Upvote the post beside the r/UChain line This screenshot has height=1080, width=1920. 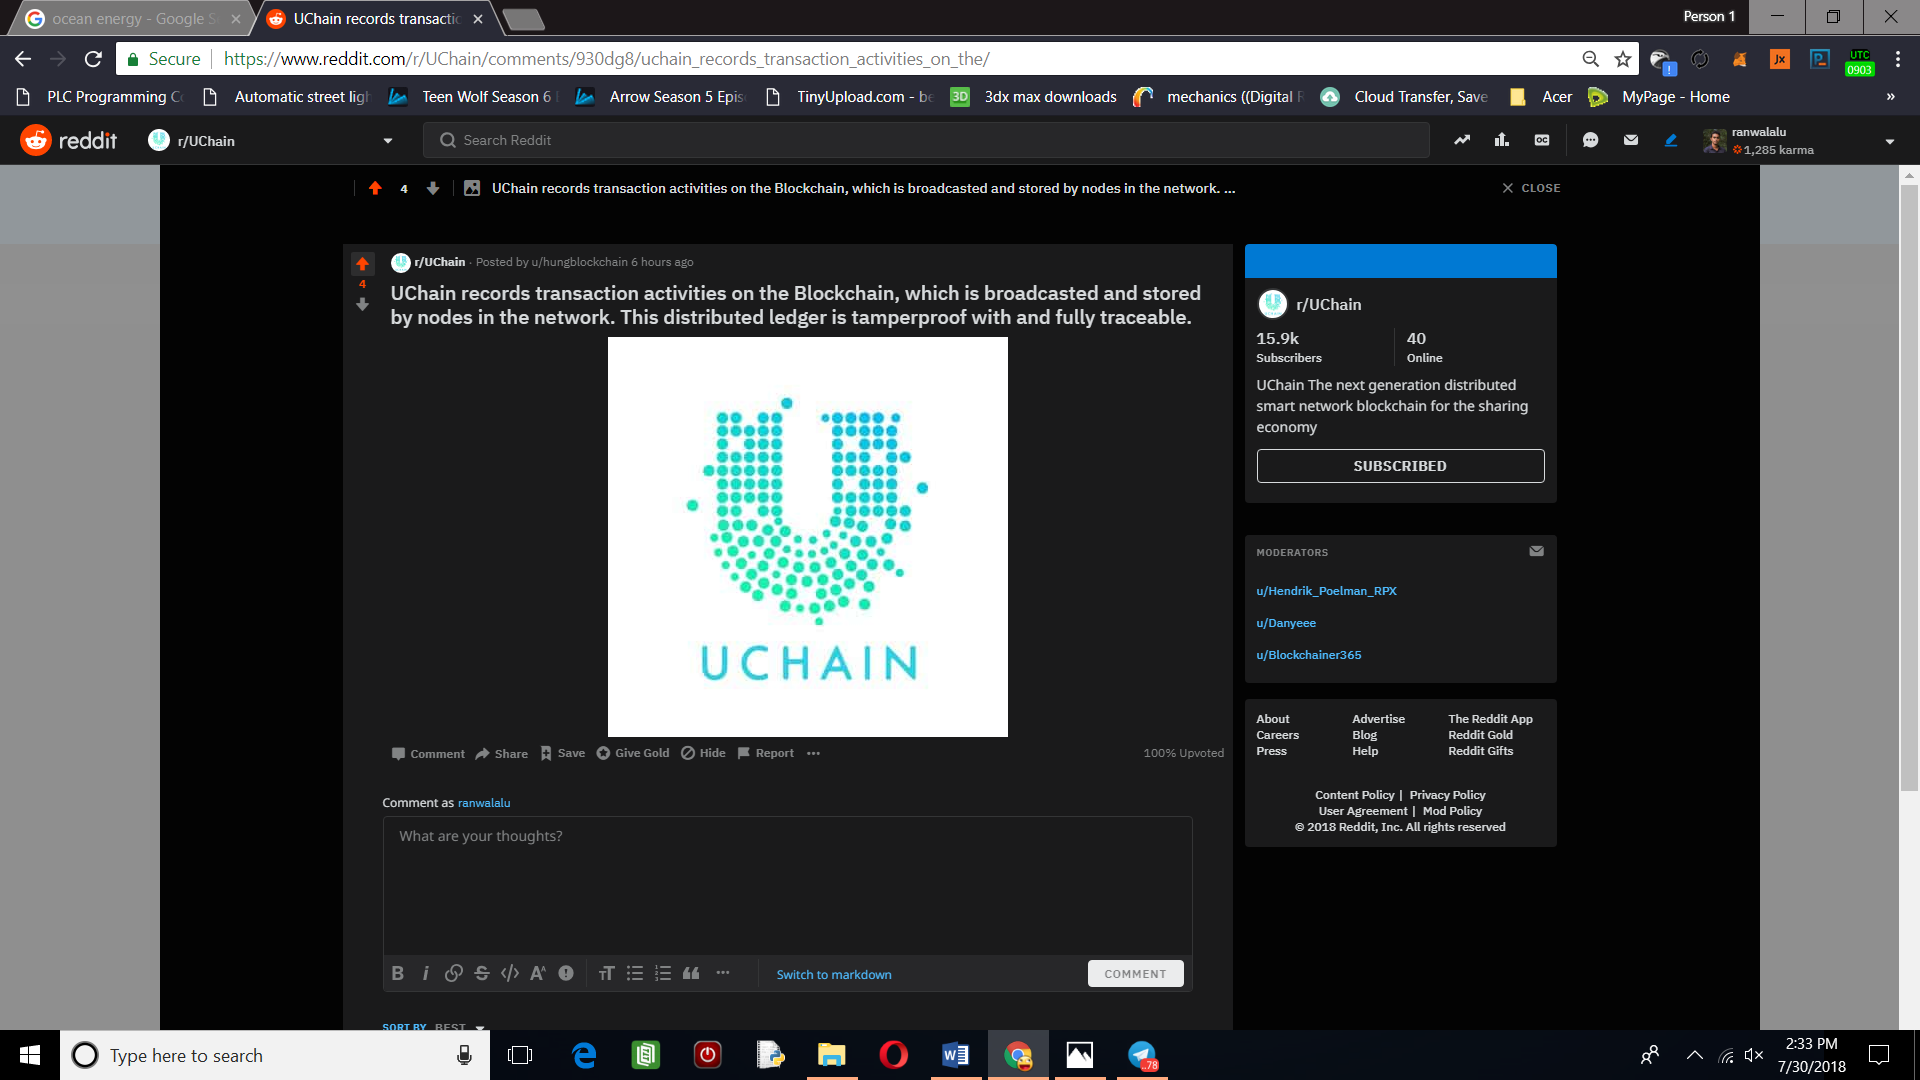362,263
